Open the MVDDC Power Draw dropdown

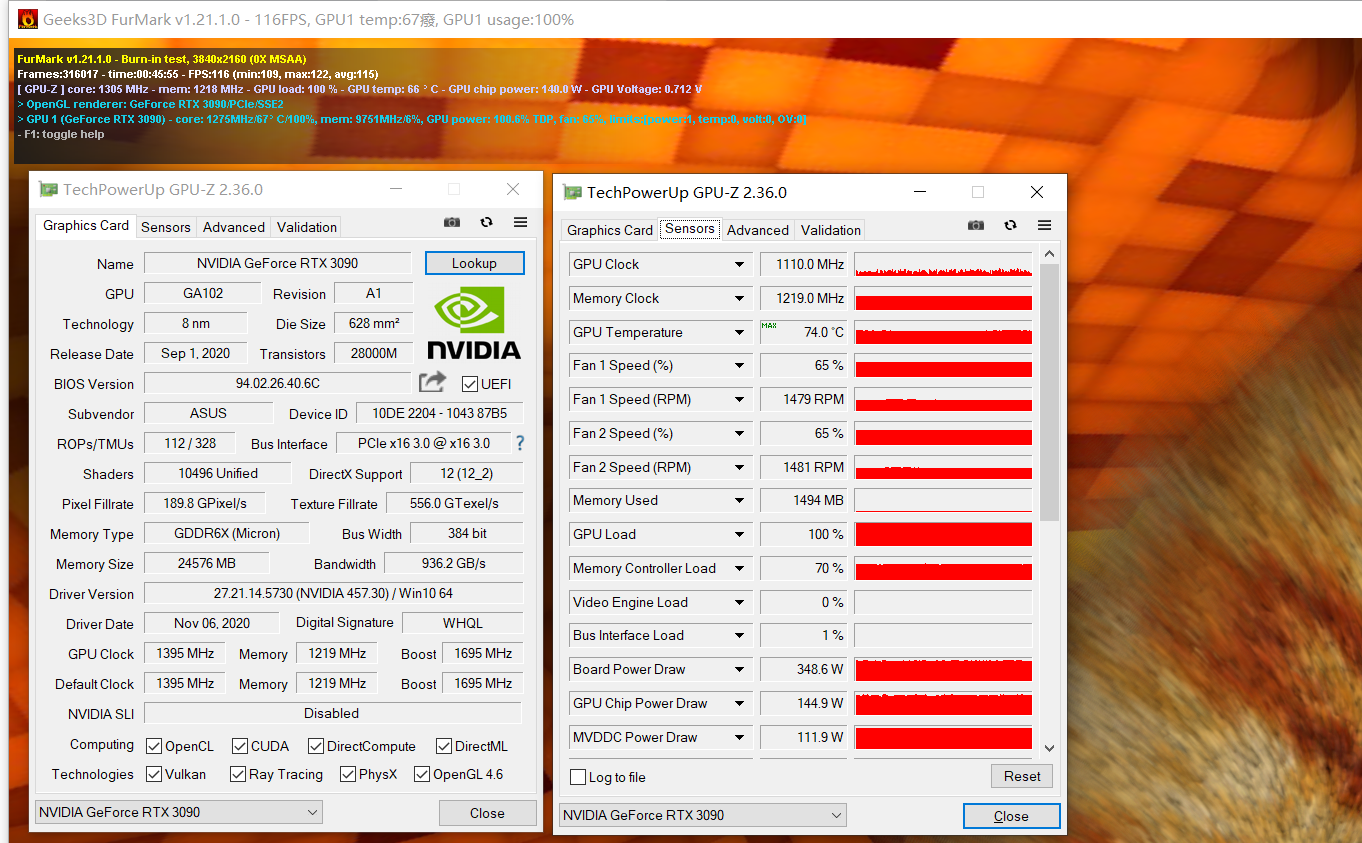point(739,737)
